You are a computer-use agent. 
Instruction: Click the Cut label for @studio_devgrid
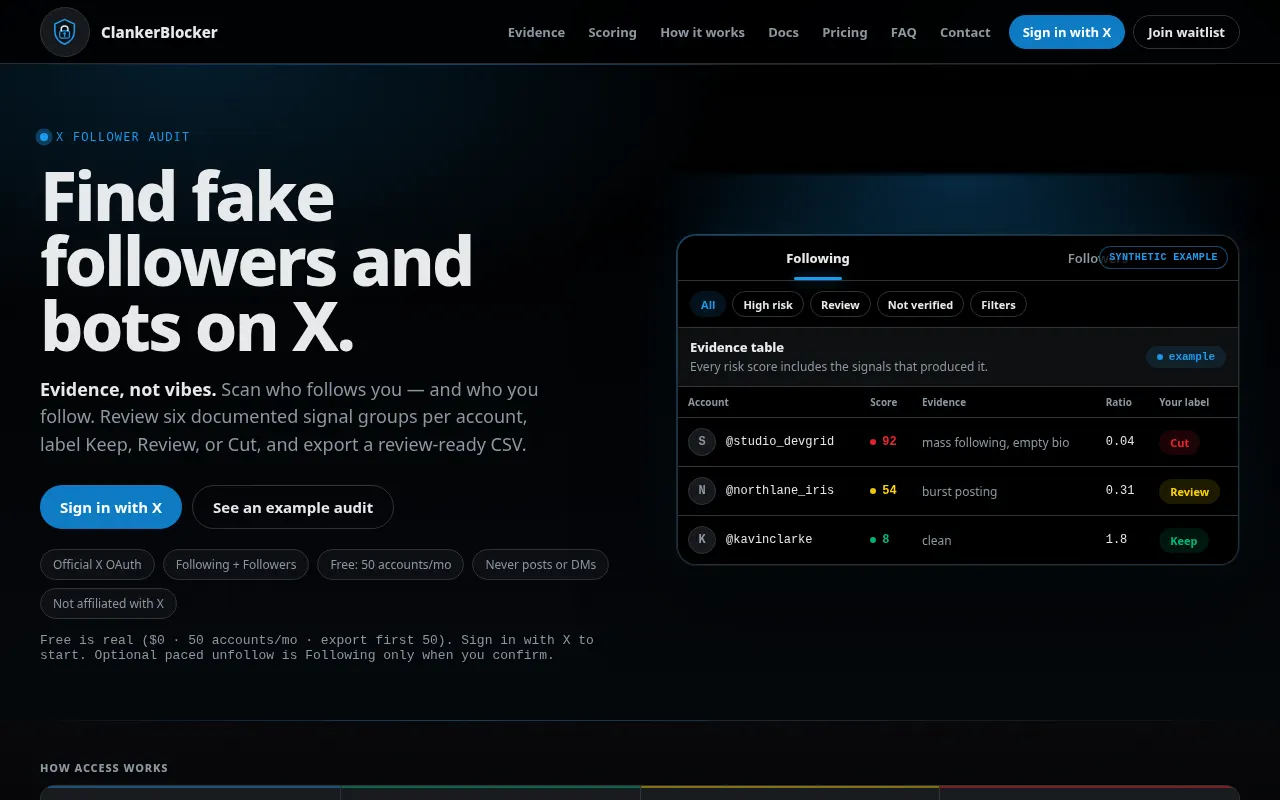[x=1180, y=443]
